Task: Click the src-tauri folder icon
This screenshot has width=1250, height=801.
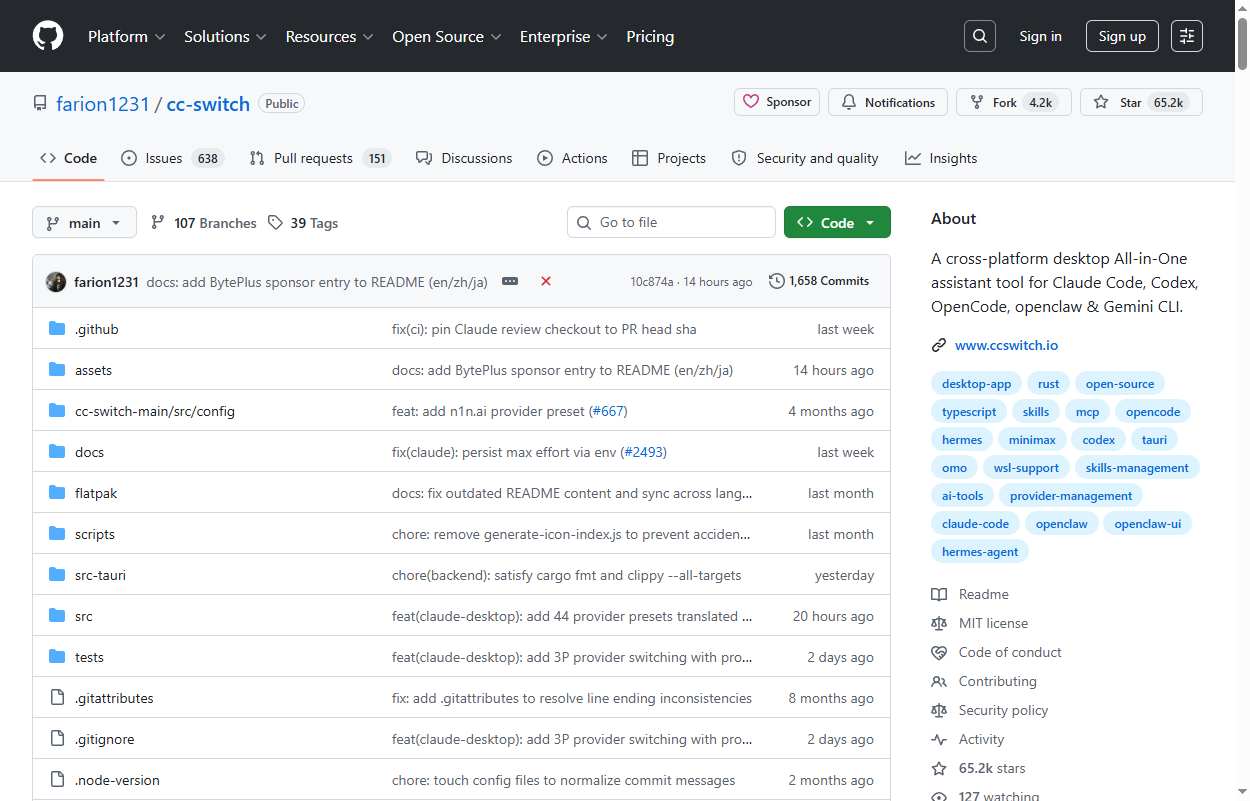Action: click(57, 575)
